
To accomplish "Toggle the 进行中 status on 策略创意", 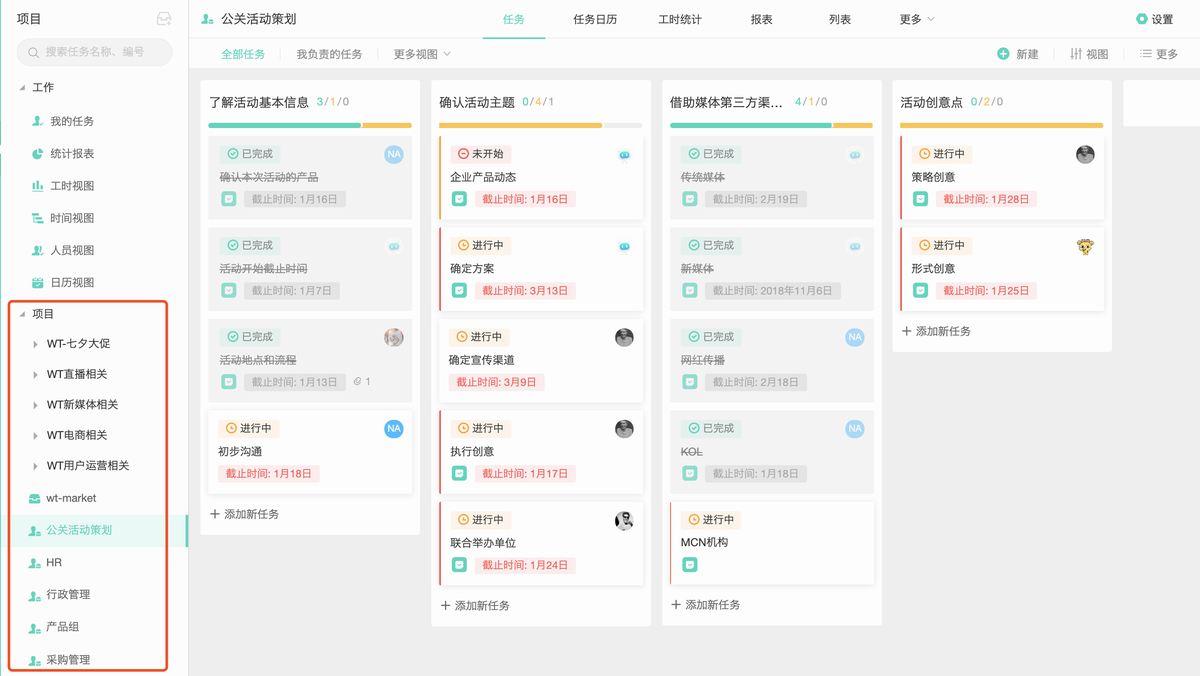I will pyautogui.click(x=941, y=154).
